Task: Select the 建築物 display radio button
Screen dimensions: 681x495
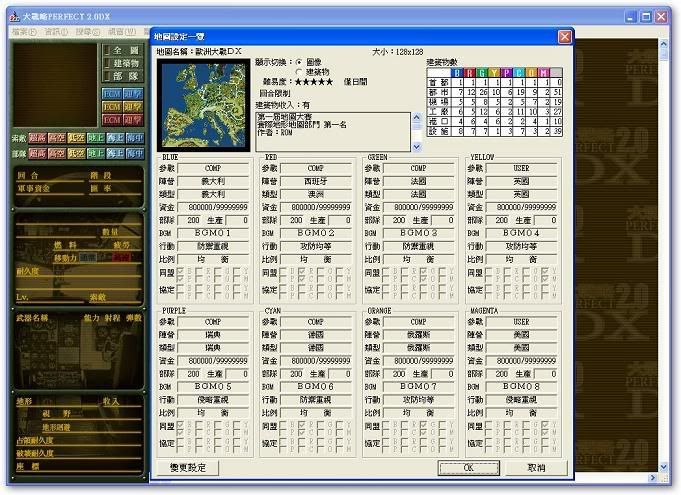Action: [x=299, y=72]
